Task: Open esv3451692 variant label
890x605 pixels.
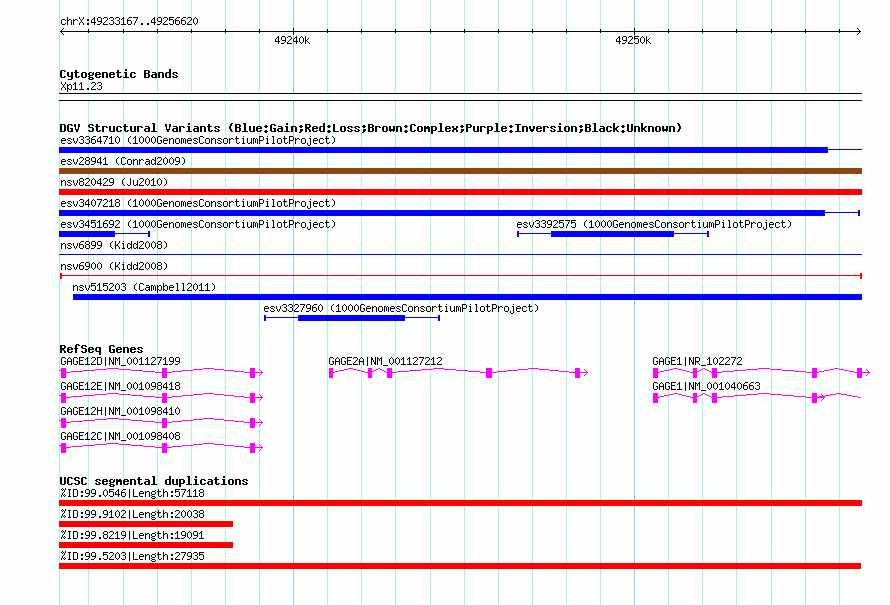Action: coord(198,224)
